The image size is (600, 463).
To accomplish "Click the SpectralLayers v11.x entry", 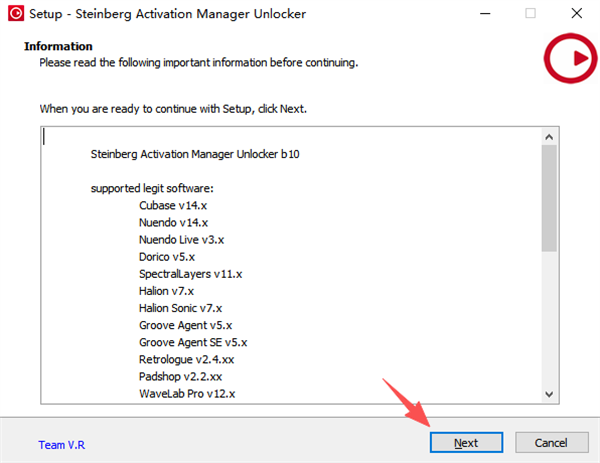I will point(190,273).
